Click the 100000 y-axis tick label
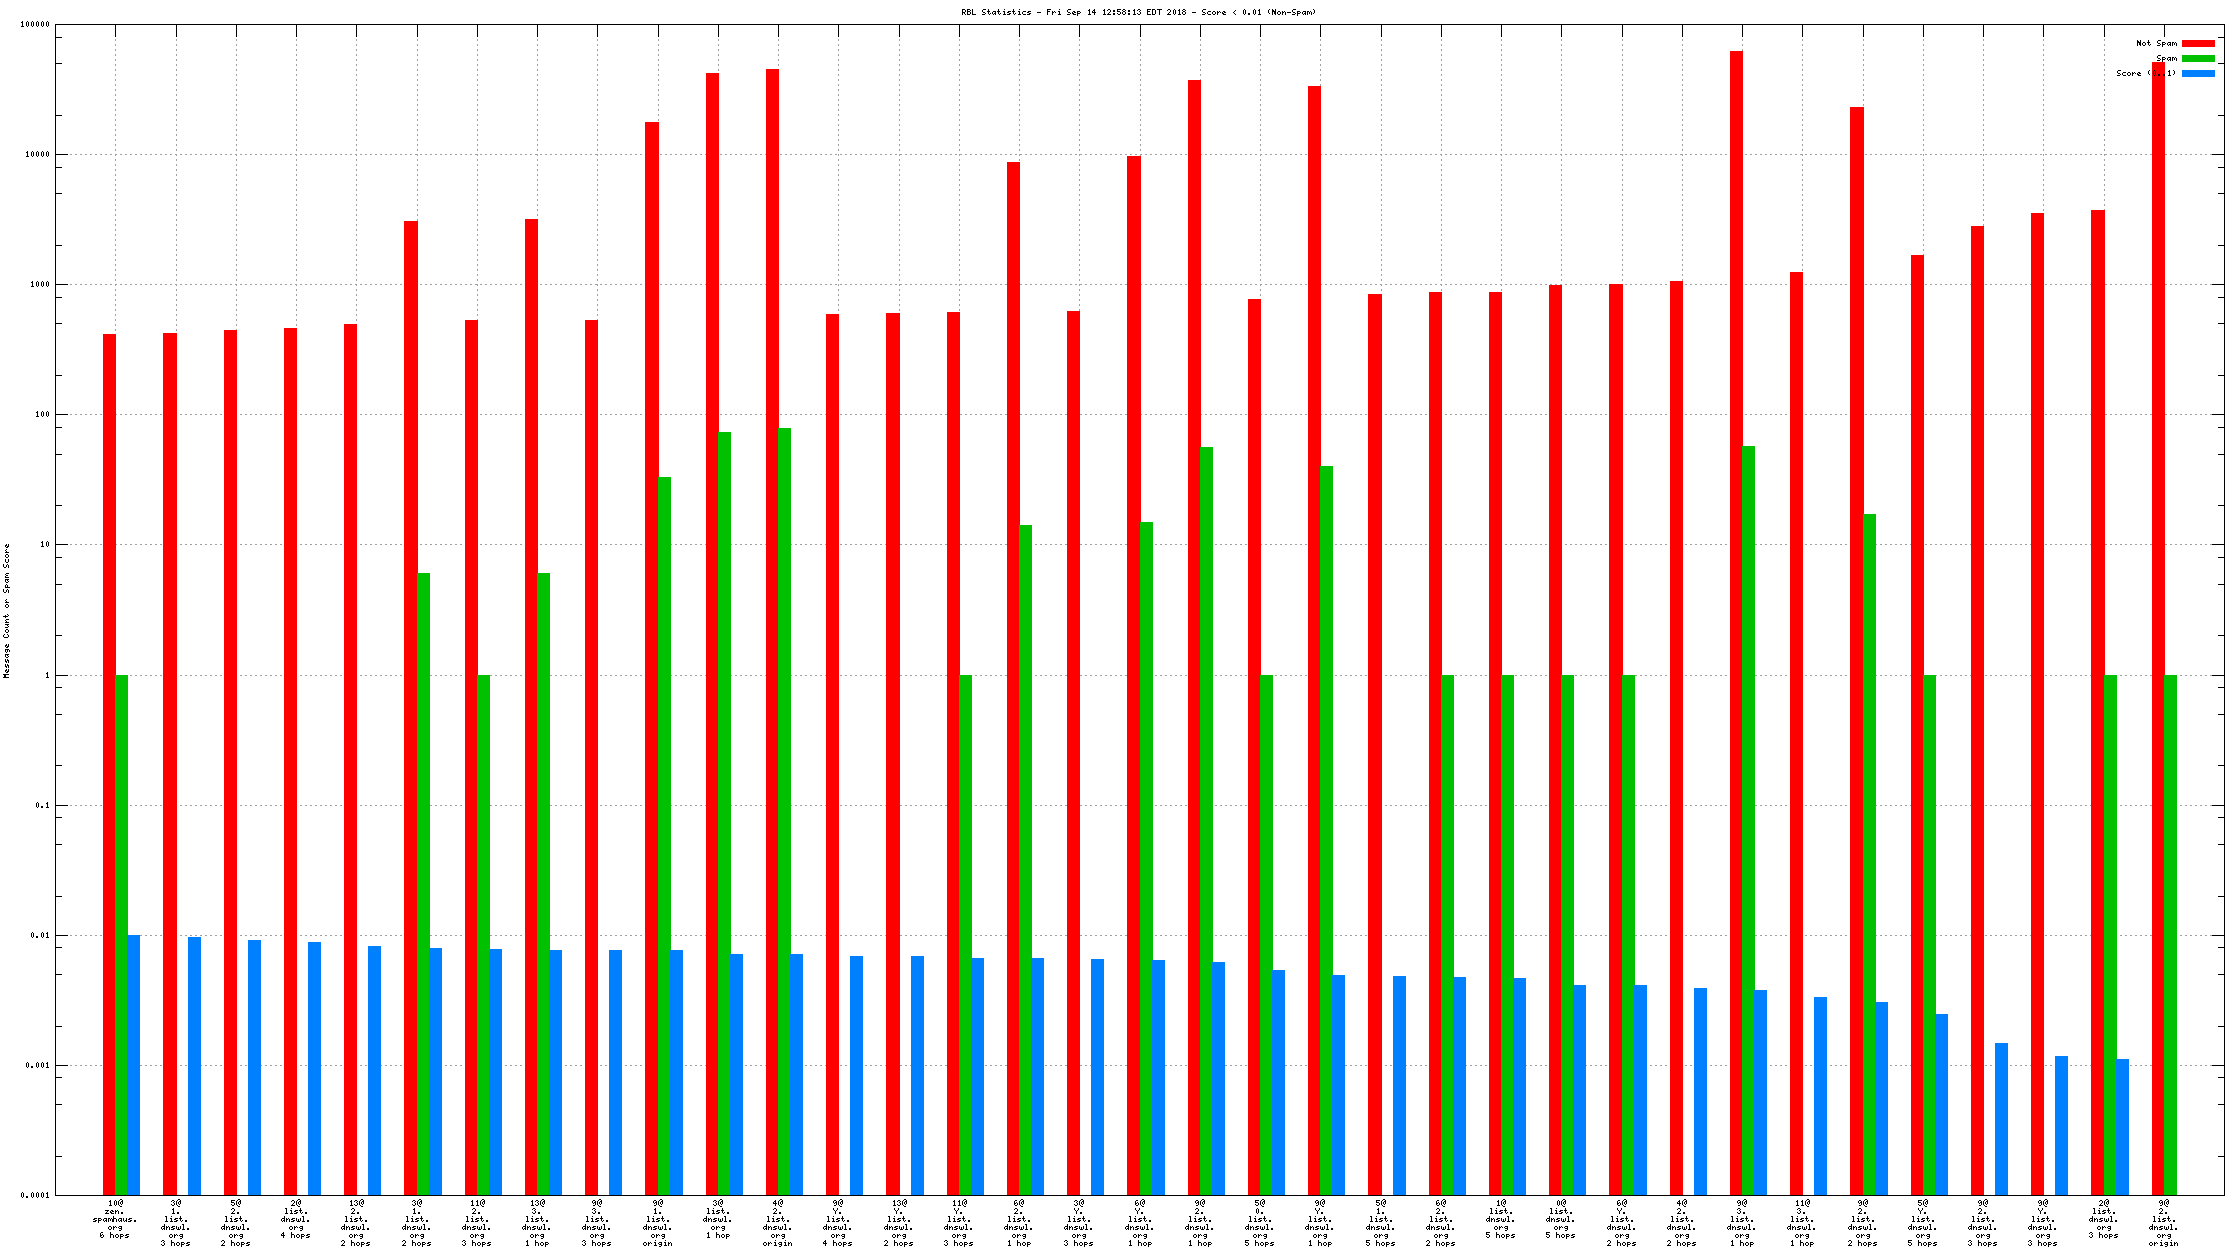This screenshot has width=2240, height=1260. (x=35, y=25)
